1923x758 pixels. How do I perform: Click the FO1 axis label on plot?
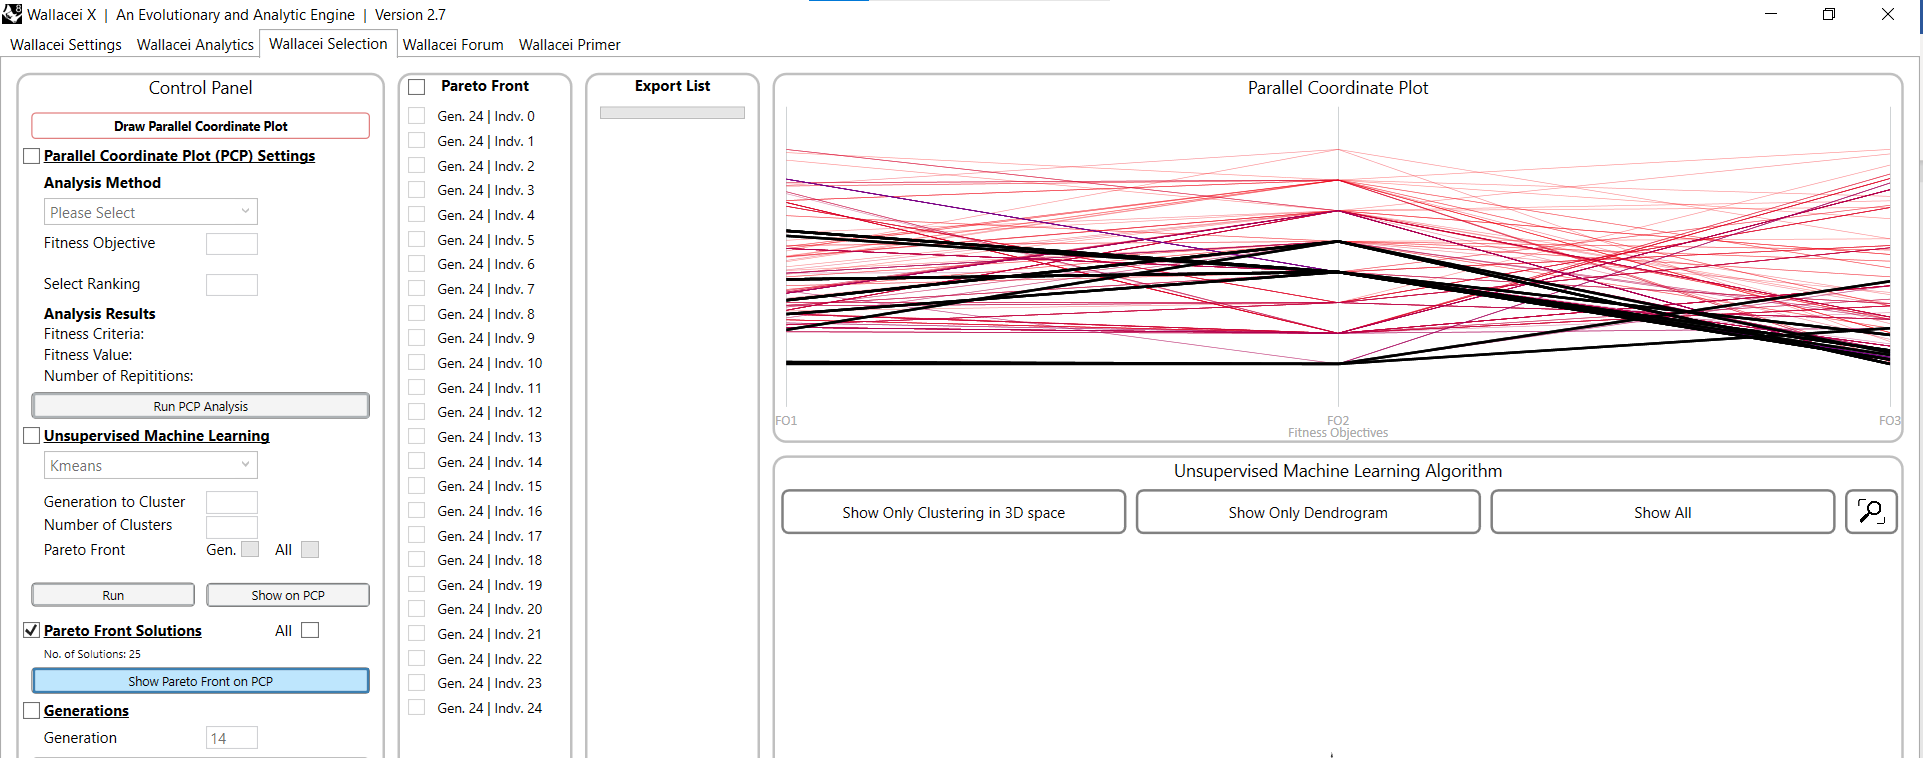click(786, 421)
